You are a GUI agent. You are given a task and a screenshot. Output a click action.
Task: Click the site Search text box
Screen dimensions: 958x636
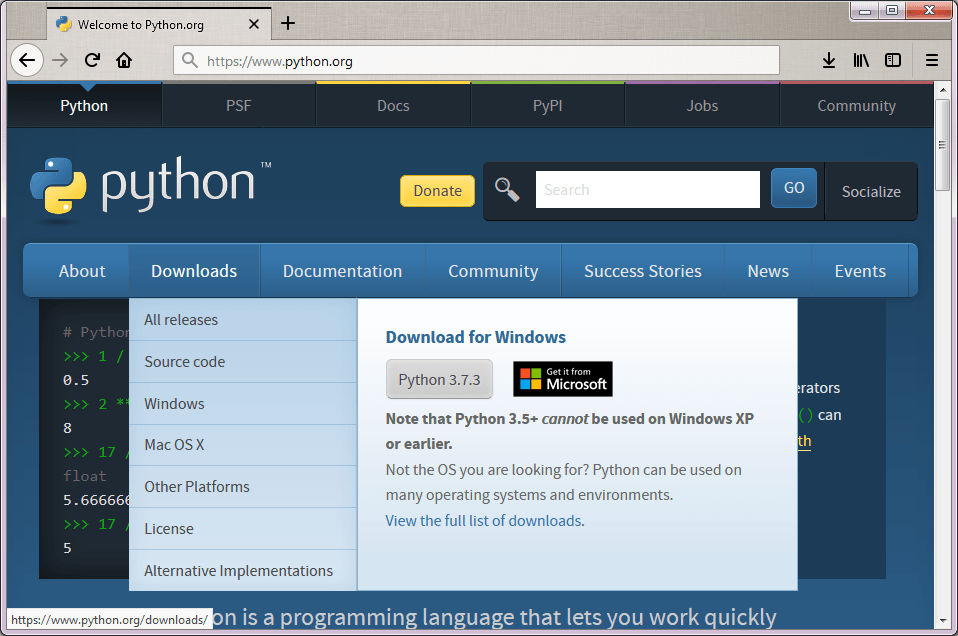(648, 189)
